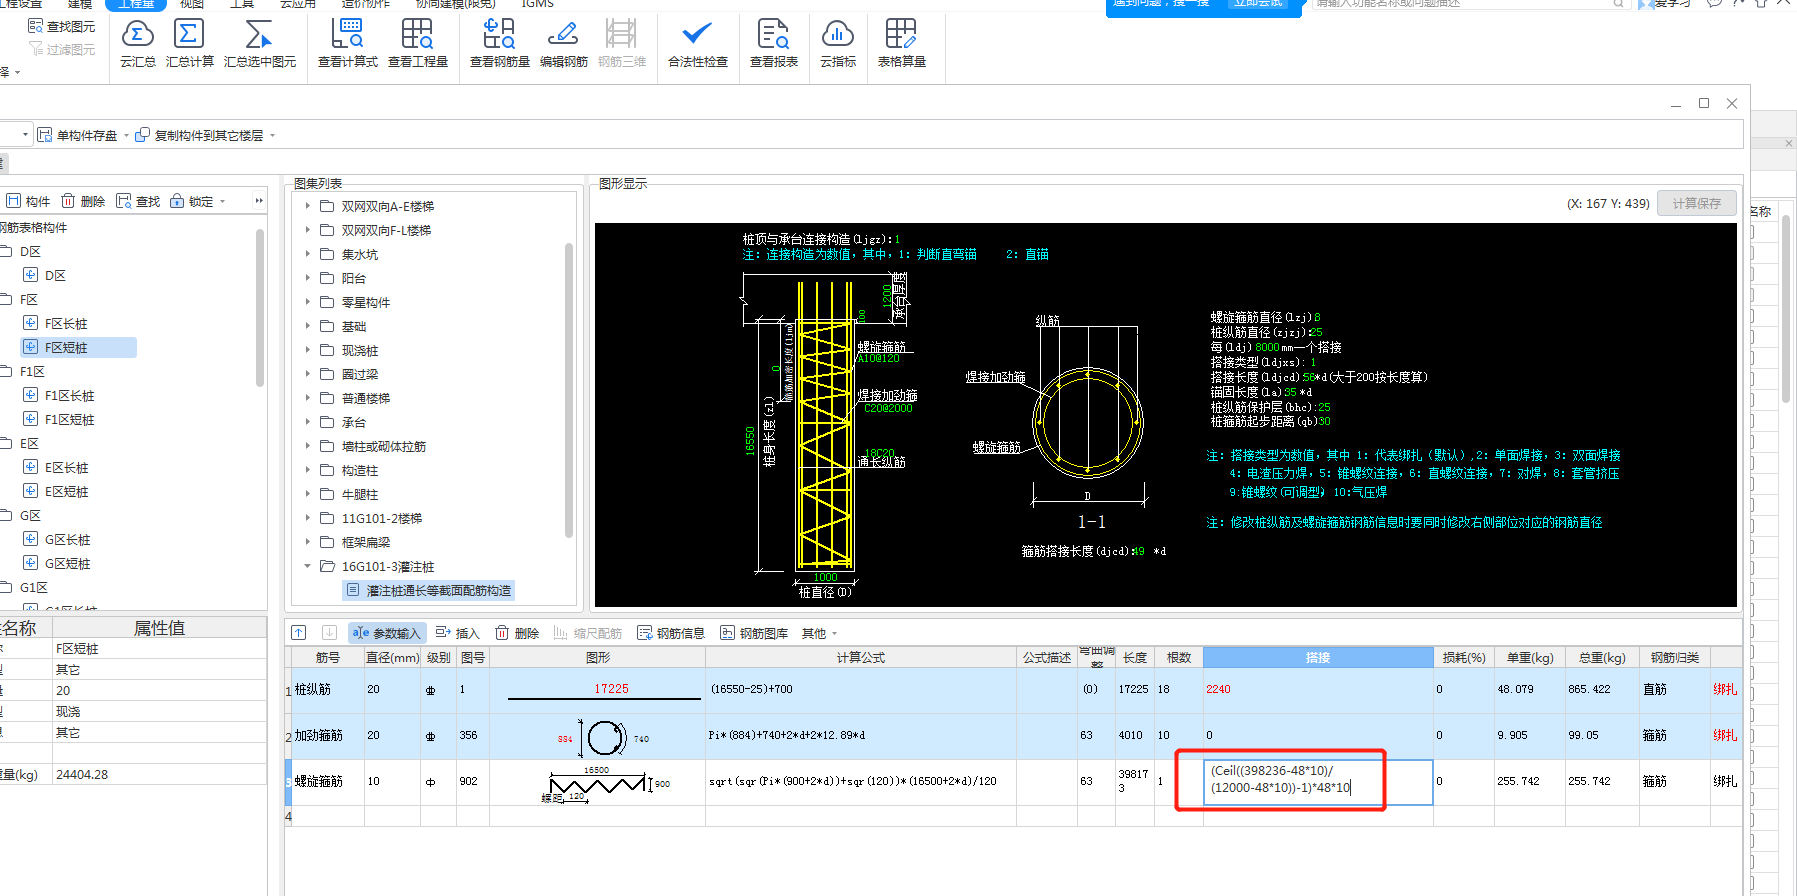Collapse the 16G101-3灌注桩 folder
This screenshot has width=1797, height=896.
pos(308,566)
